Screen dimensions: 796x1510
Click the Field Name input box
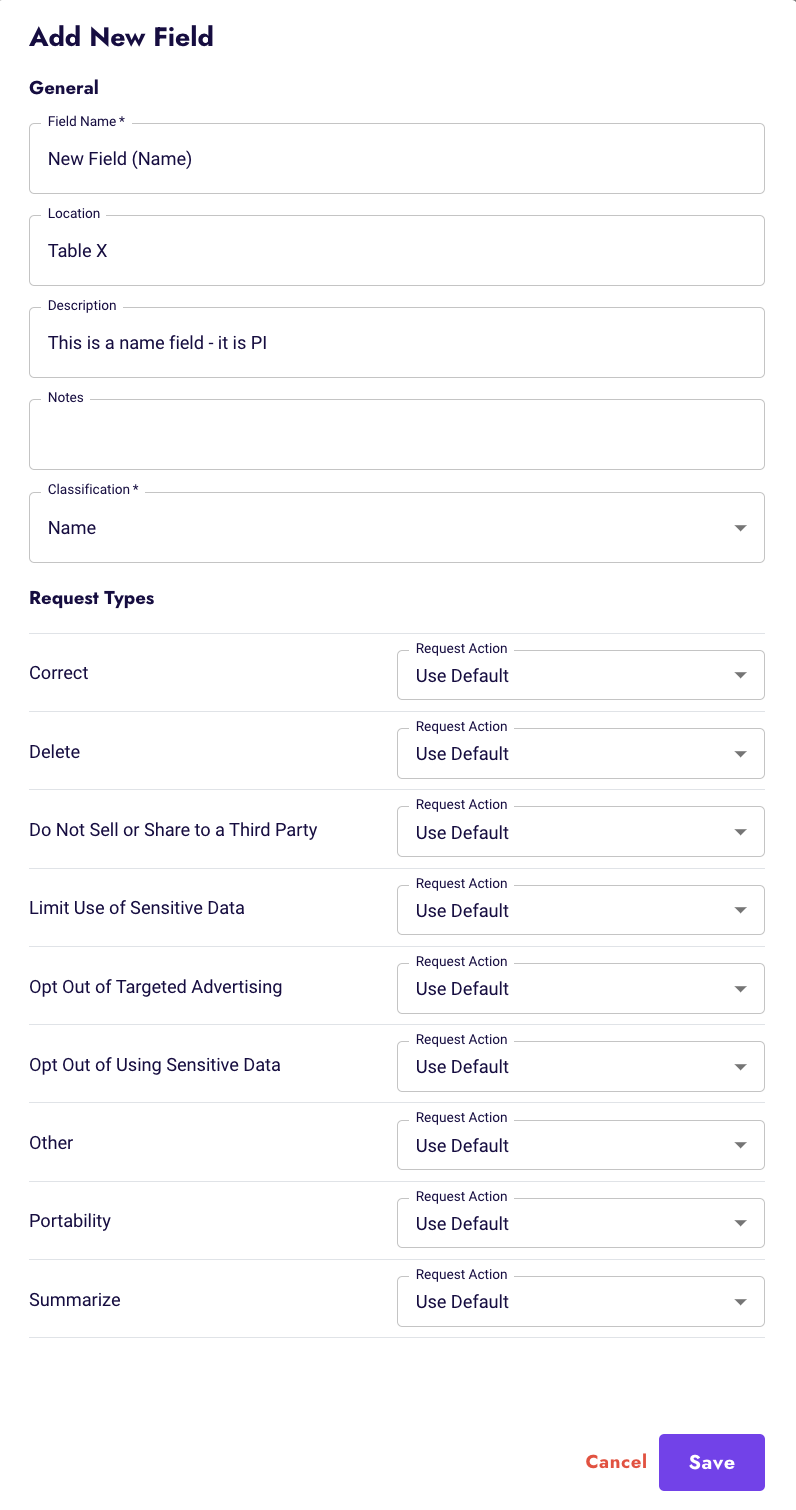[x=397, y=158]
